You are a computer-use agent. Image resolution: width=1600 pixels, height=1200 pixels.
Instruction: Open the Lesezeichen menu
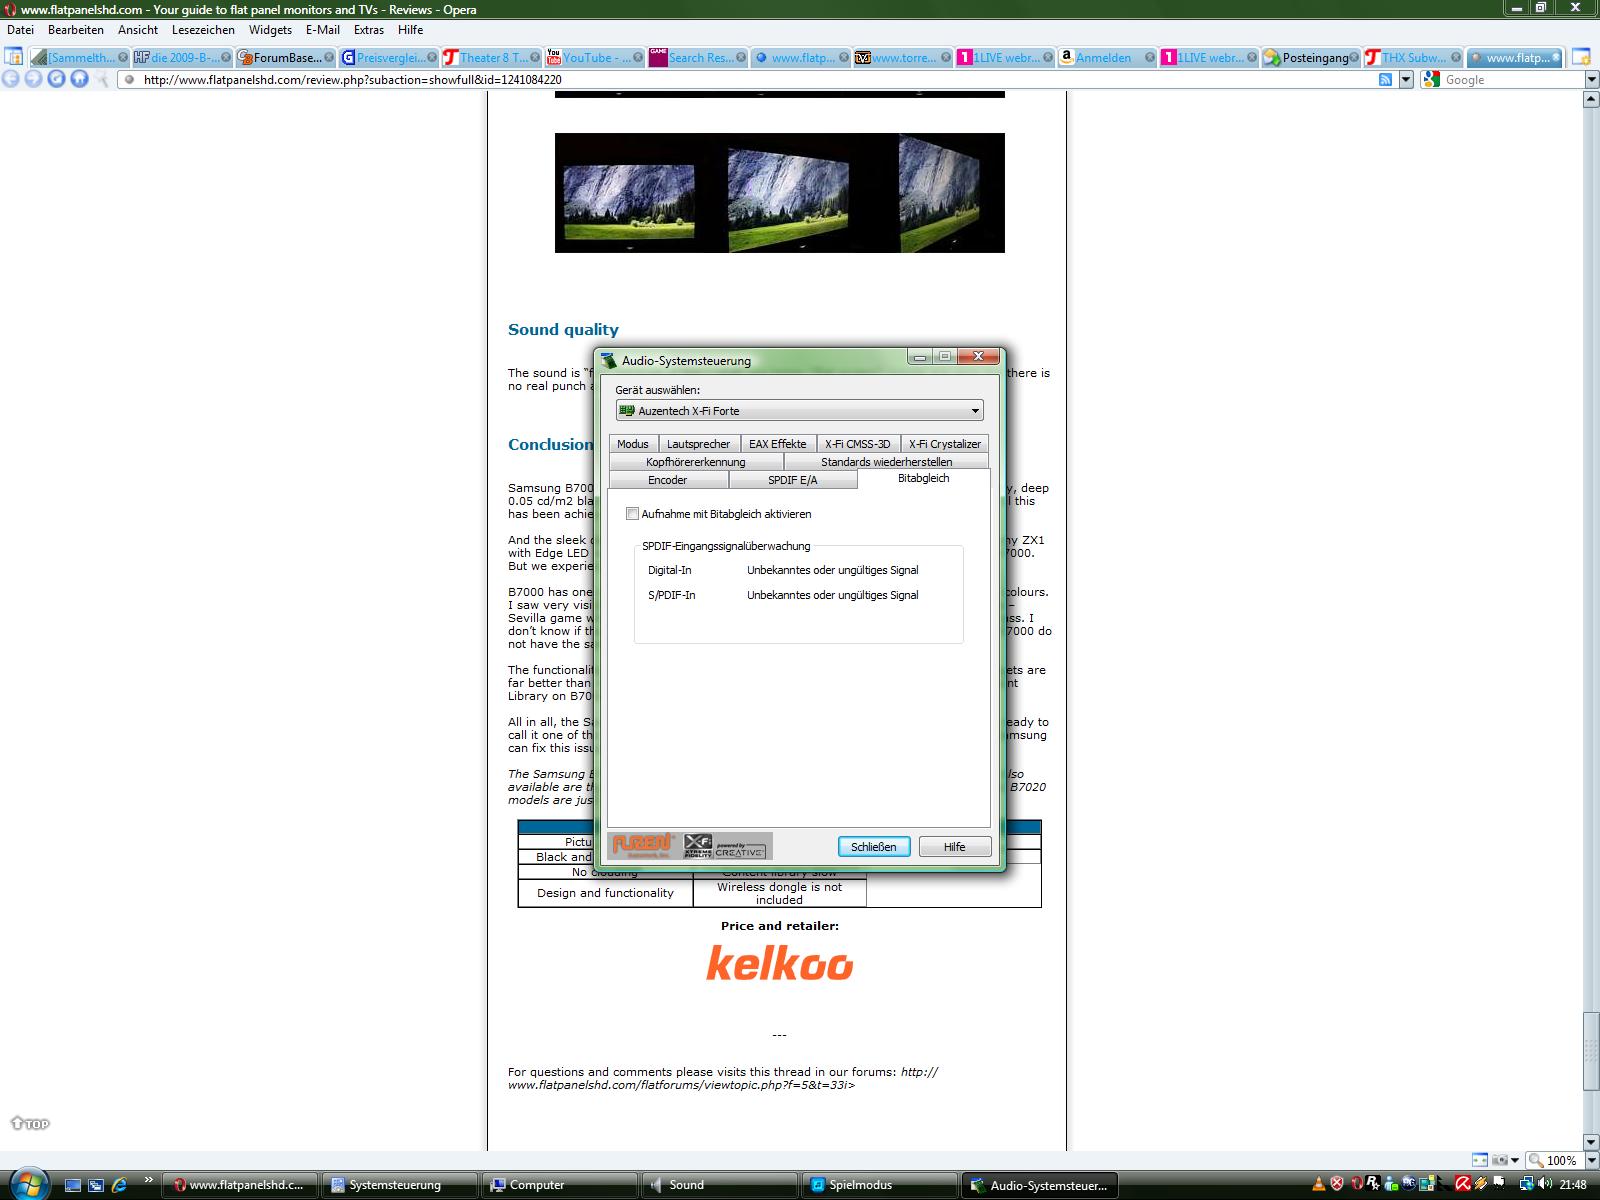[x=203, y=30]
